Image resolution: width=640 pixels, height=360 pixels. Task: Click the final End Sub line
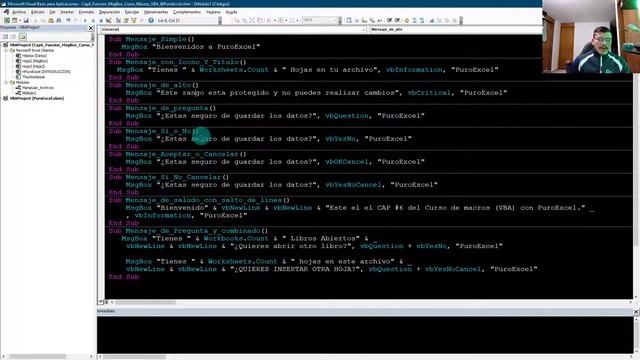(x=124, y=277)
